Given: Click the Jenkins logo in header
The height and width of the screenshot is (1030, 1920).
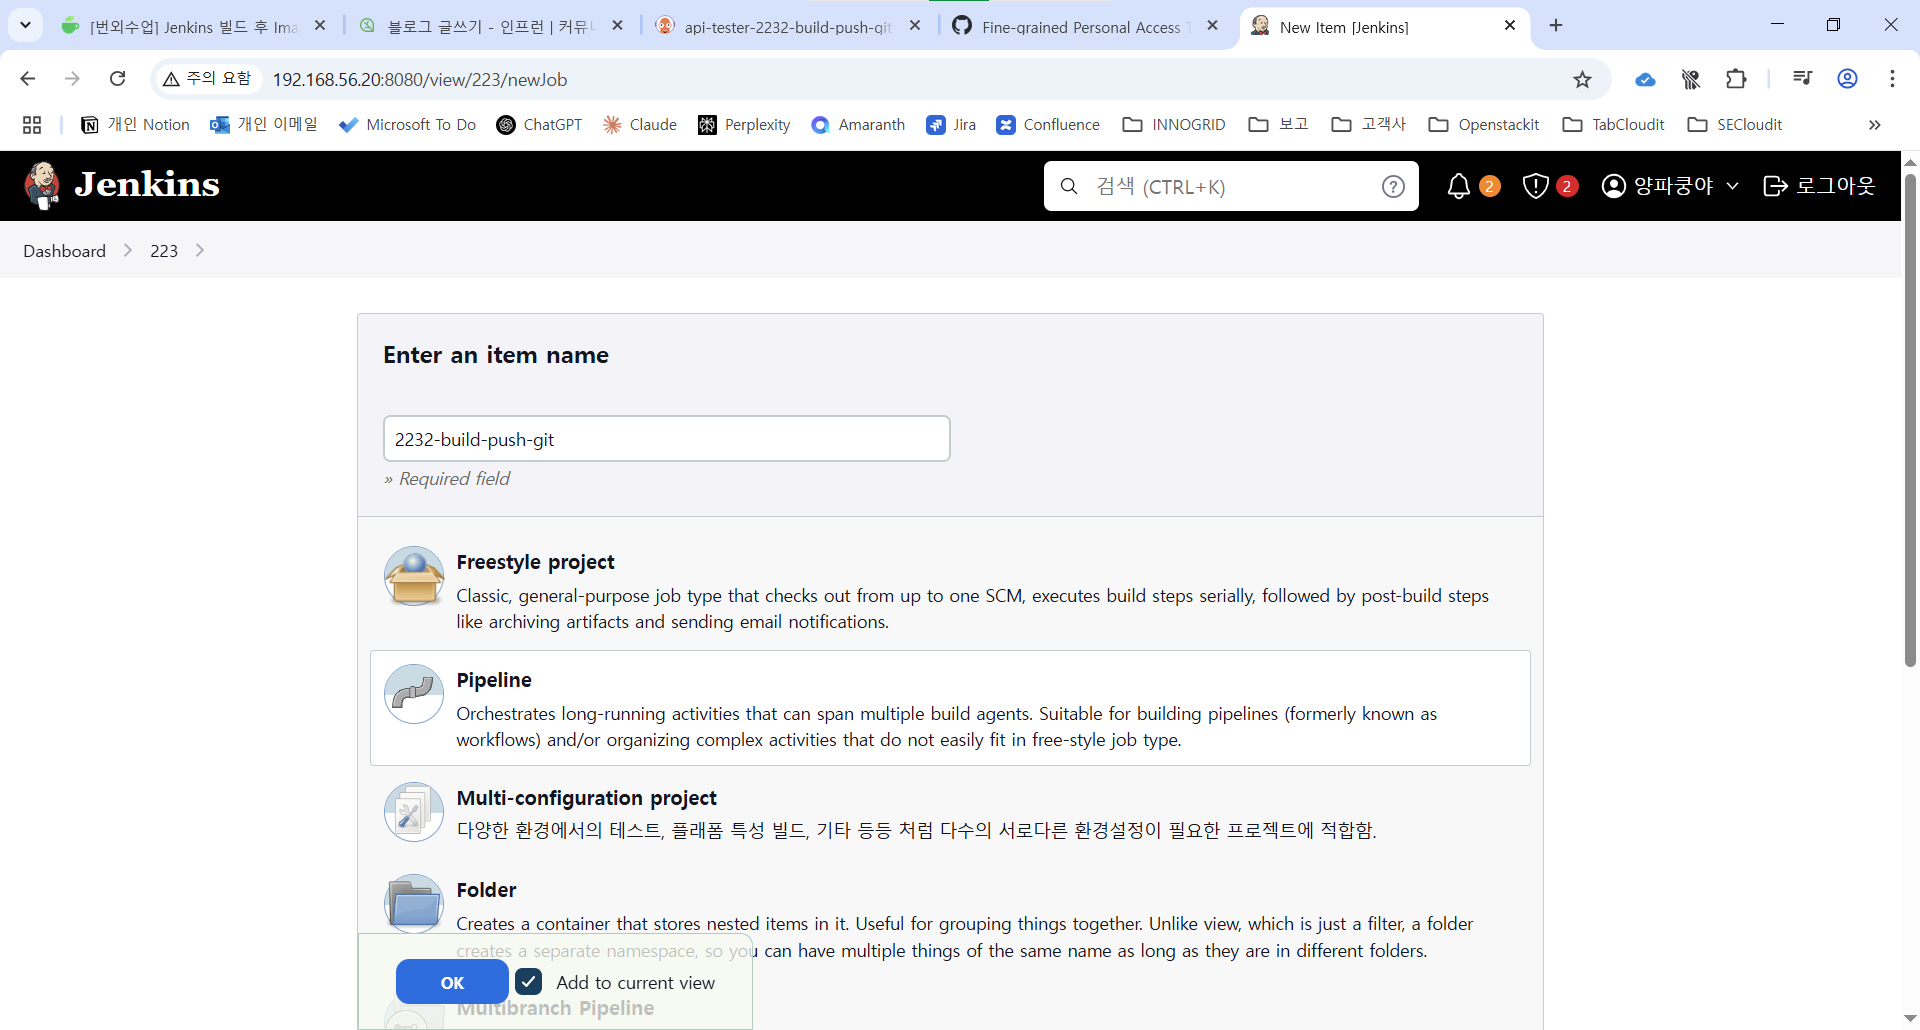Looking at the screenshot, I should coord(122,185).
